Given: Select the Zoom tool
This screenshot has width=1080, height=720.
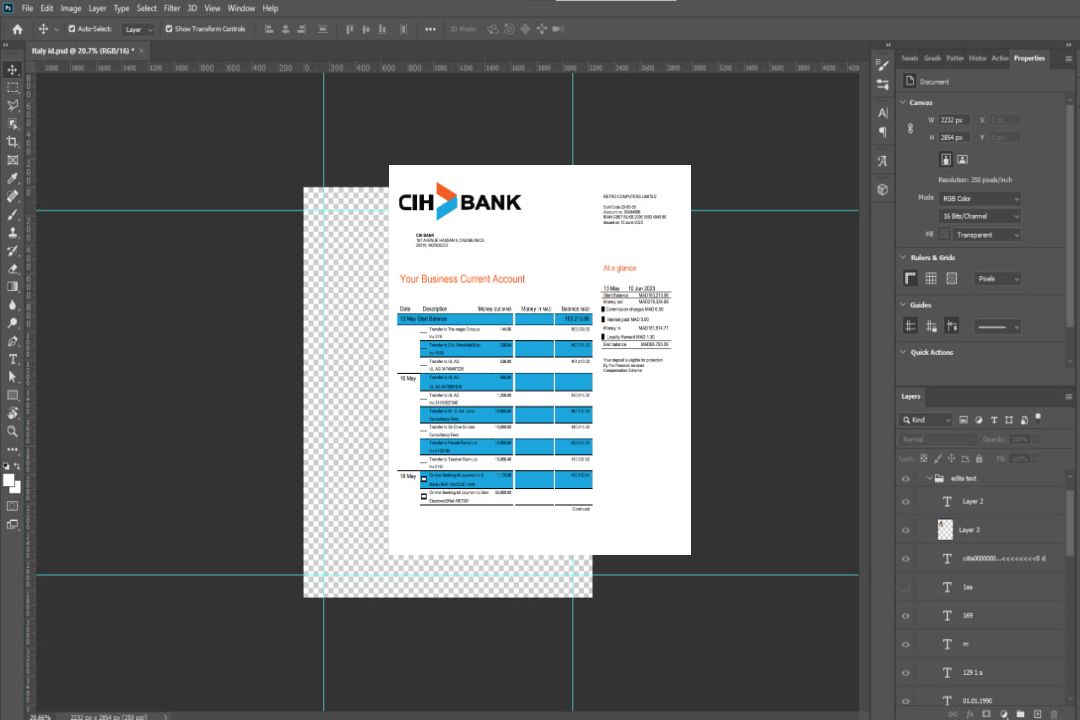Looking at the screenshot, I should [13, 431].
